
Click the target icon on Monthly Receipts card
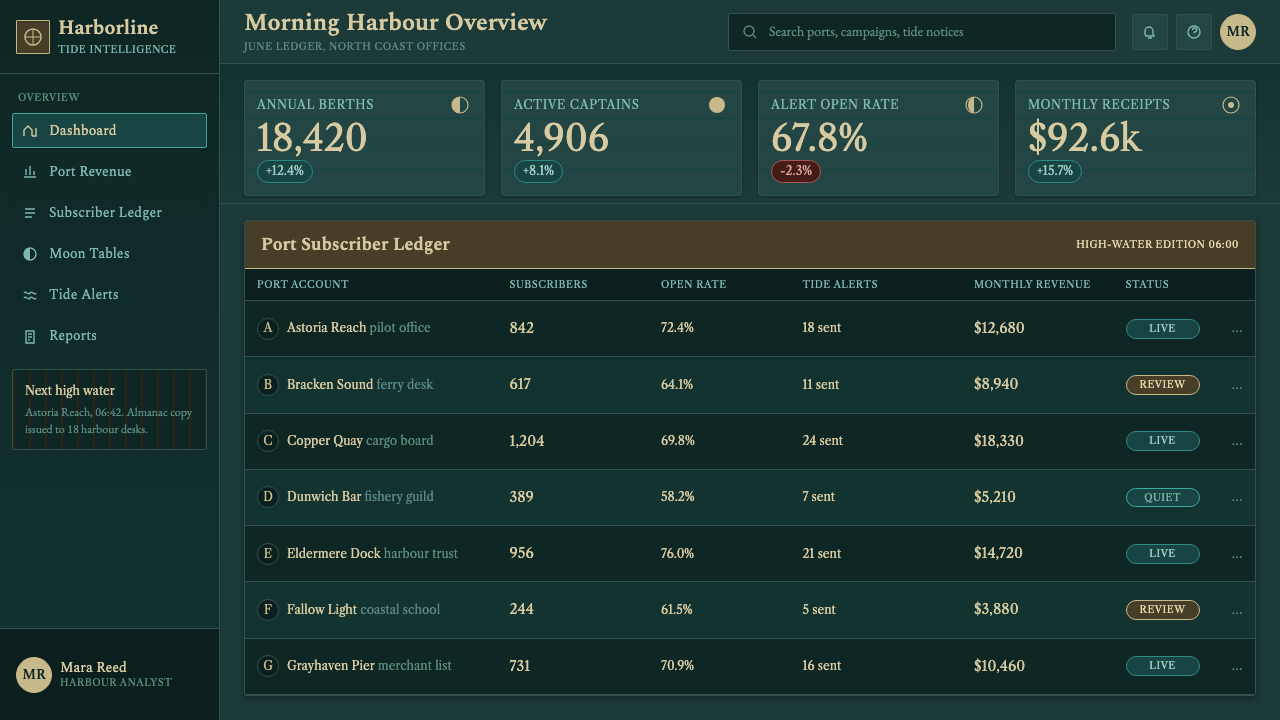1231,105
